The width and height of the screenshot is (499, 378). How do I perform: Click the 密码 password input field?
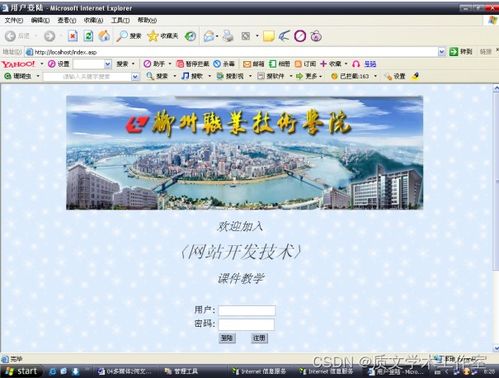(x=247, y=324)
